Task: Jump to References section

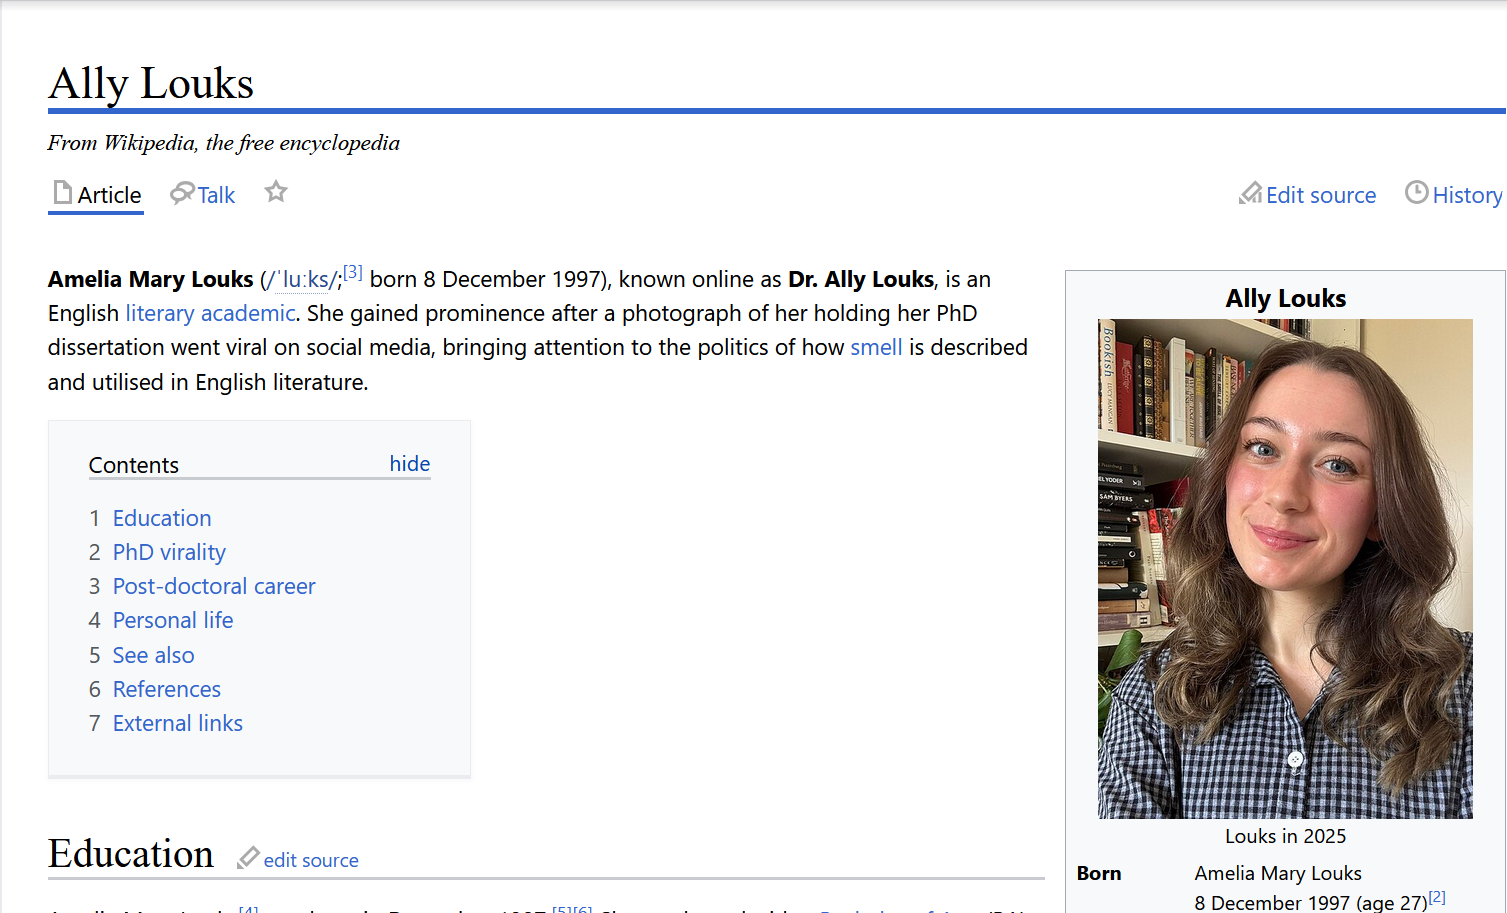Action: coord(166,689)
